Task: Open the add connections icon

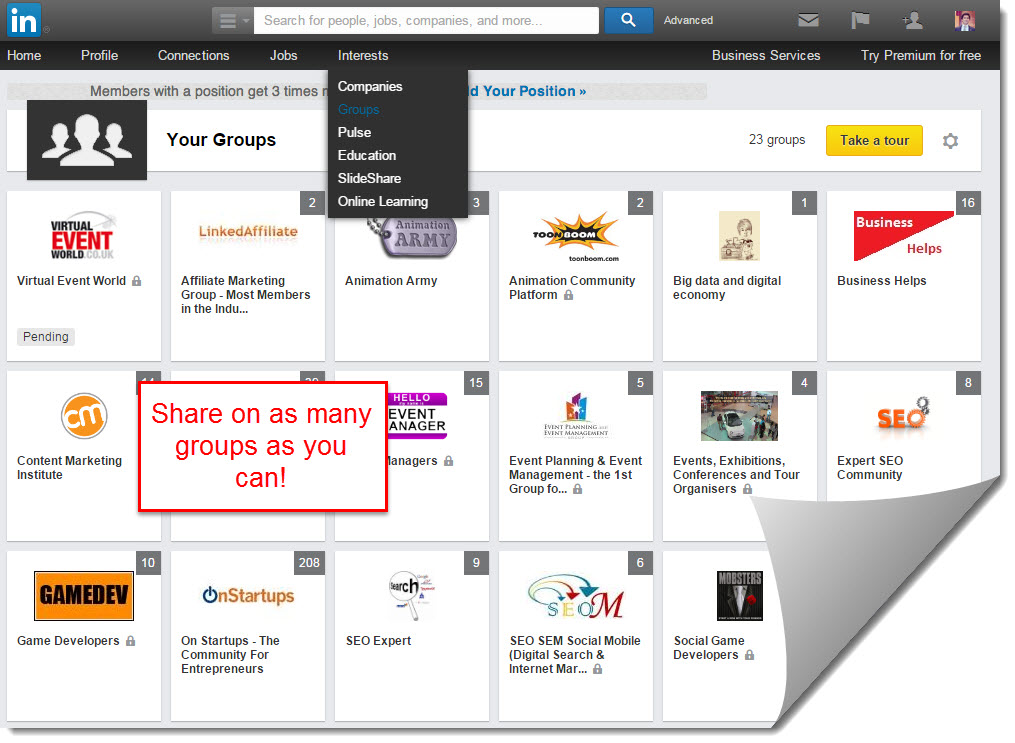Action: point(913,20)
